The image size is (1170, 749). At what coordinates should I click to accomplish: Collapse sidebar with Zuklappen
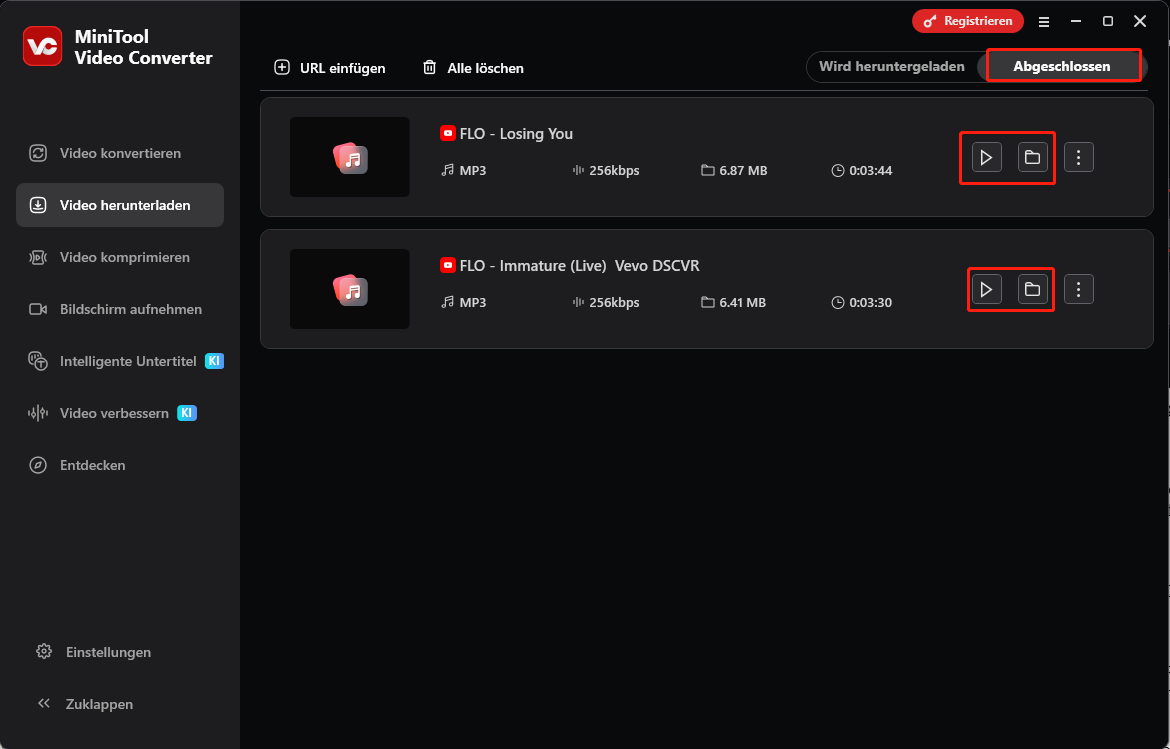pyautogui.click(x=85, y=704)
